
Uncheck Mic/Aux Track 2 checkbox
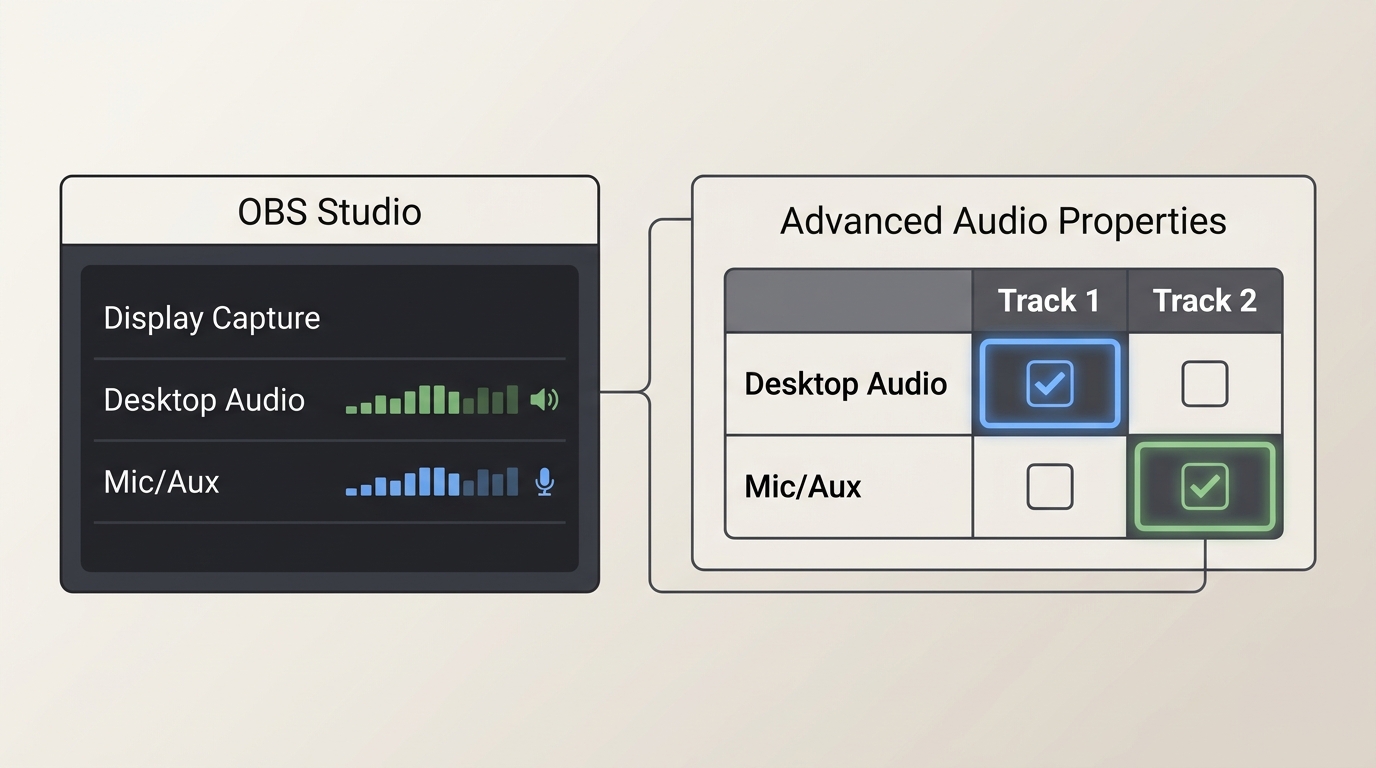1204,487
